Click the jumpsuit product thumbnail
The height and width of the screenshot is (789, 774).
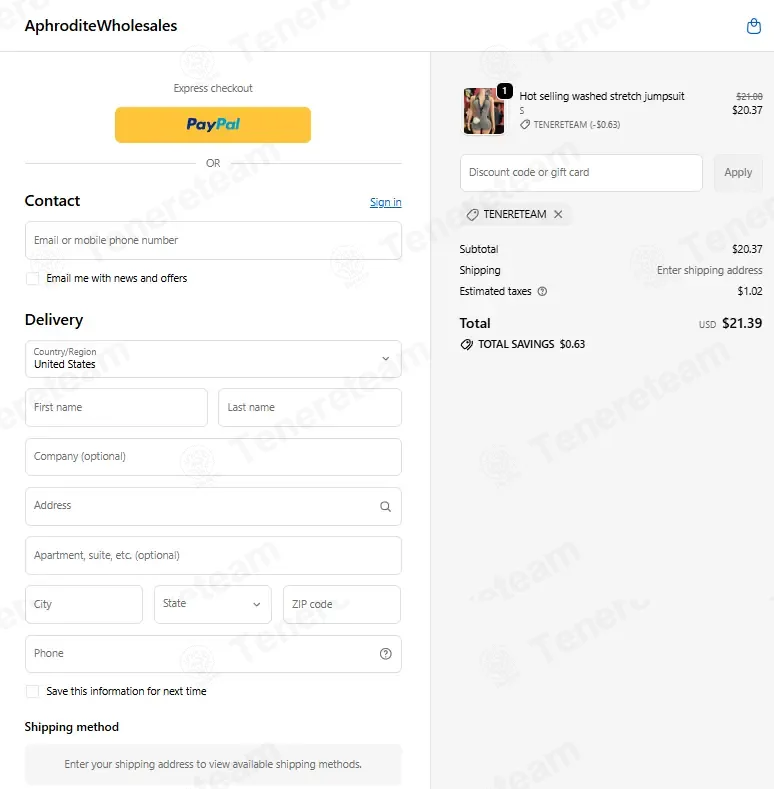click(484, 111)
